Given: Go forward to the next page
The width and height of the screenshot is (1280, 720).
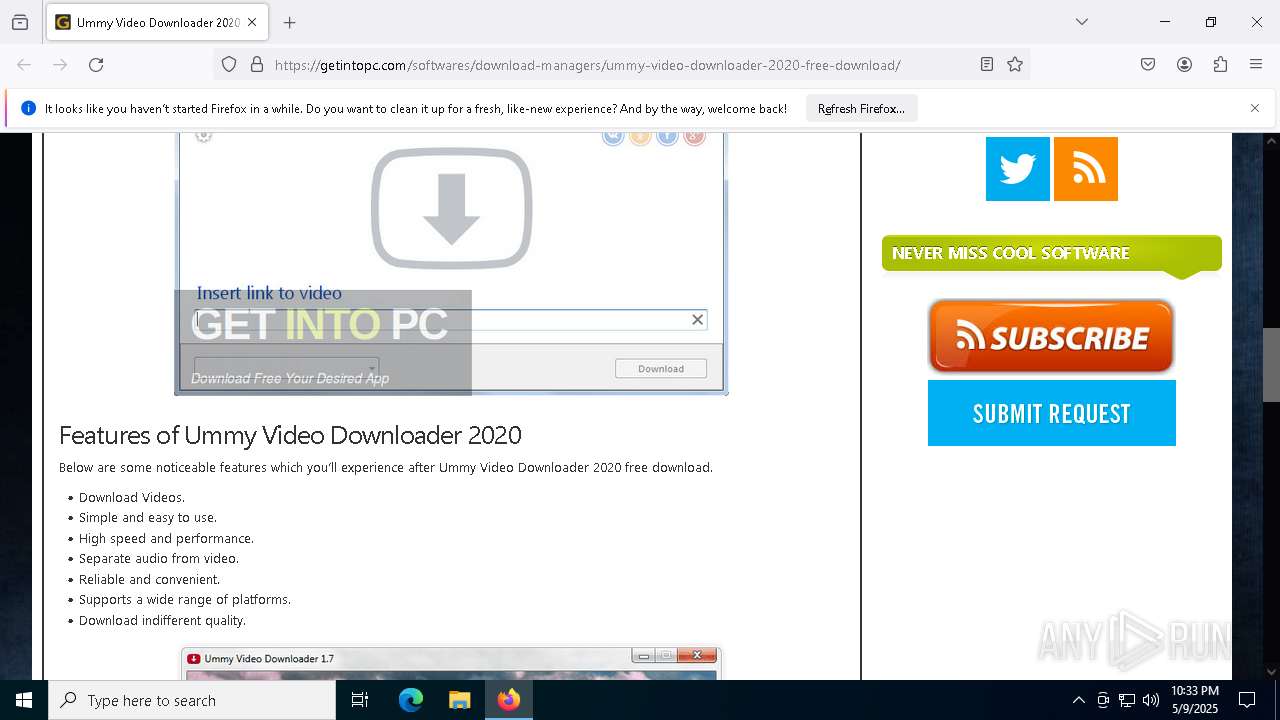Looking at the screenshot, I should [60, 64].
